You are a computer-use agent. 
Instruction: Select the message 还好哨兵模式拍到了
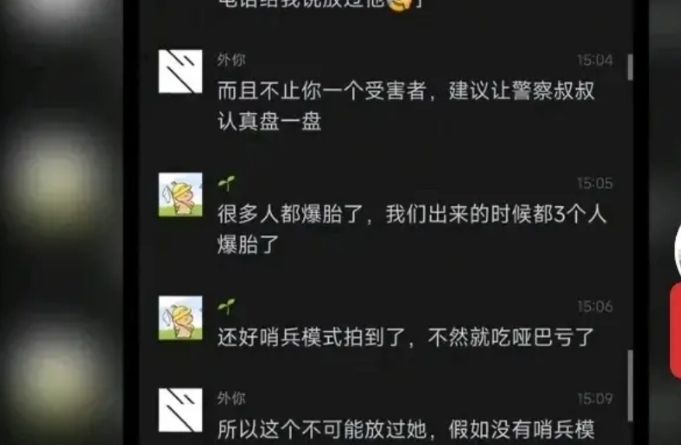[406, 337]
